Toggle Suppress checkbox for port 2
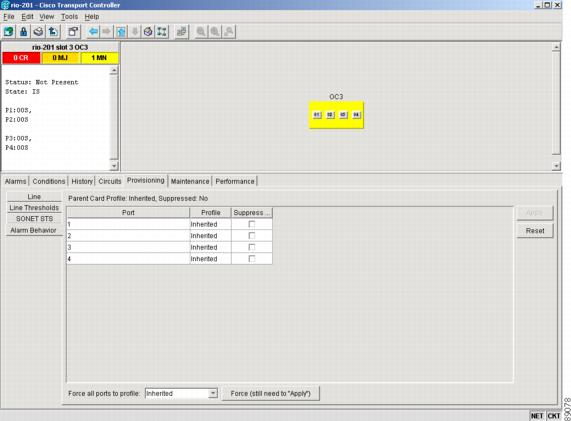571x421 pixels. [252, 236]
